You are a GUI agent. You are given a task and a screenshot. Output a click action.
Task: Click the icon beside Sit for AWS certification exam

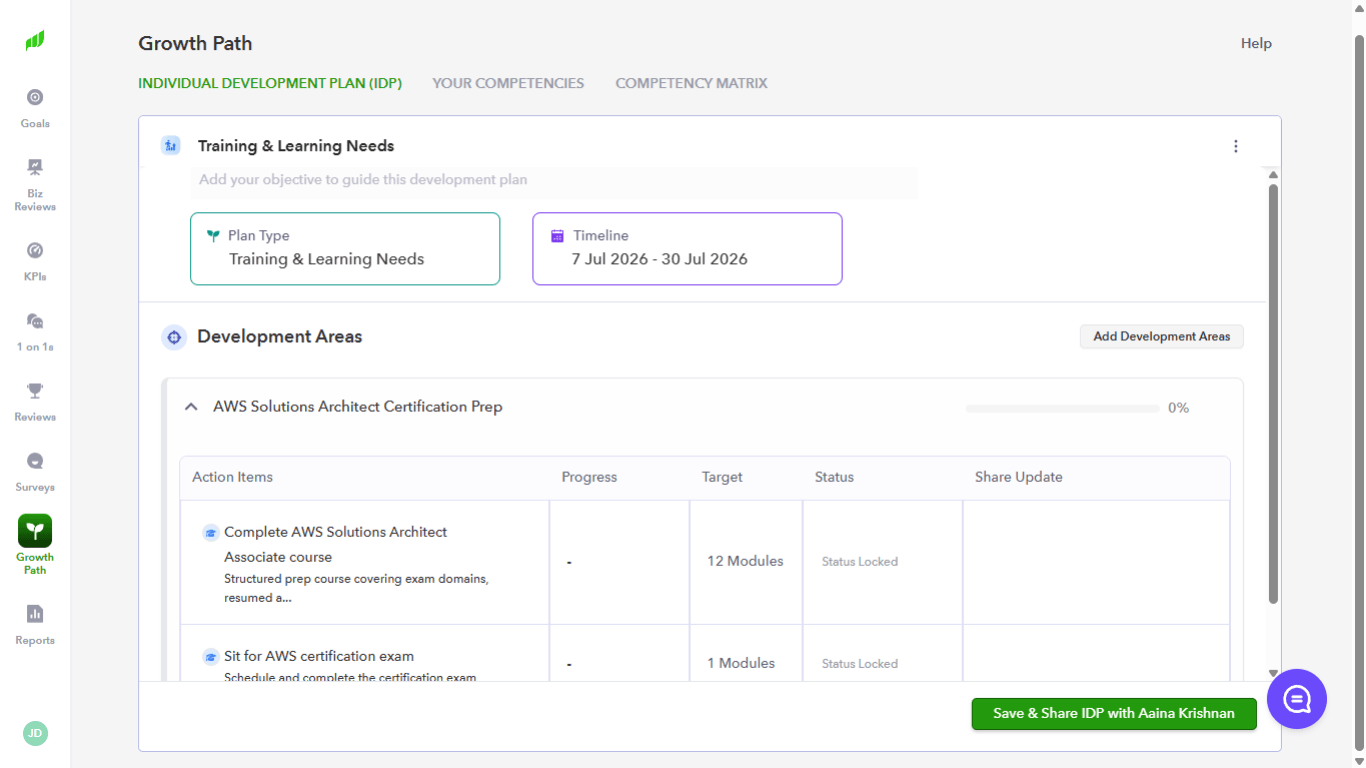(x=210, y=657)
